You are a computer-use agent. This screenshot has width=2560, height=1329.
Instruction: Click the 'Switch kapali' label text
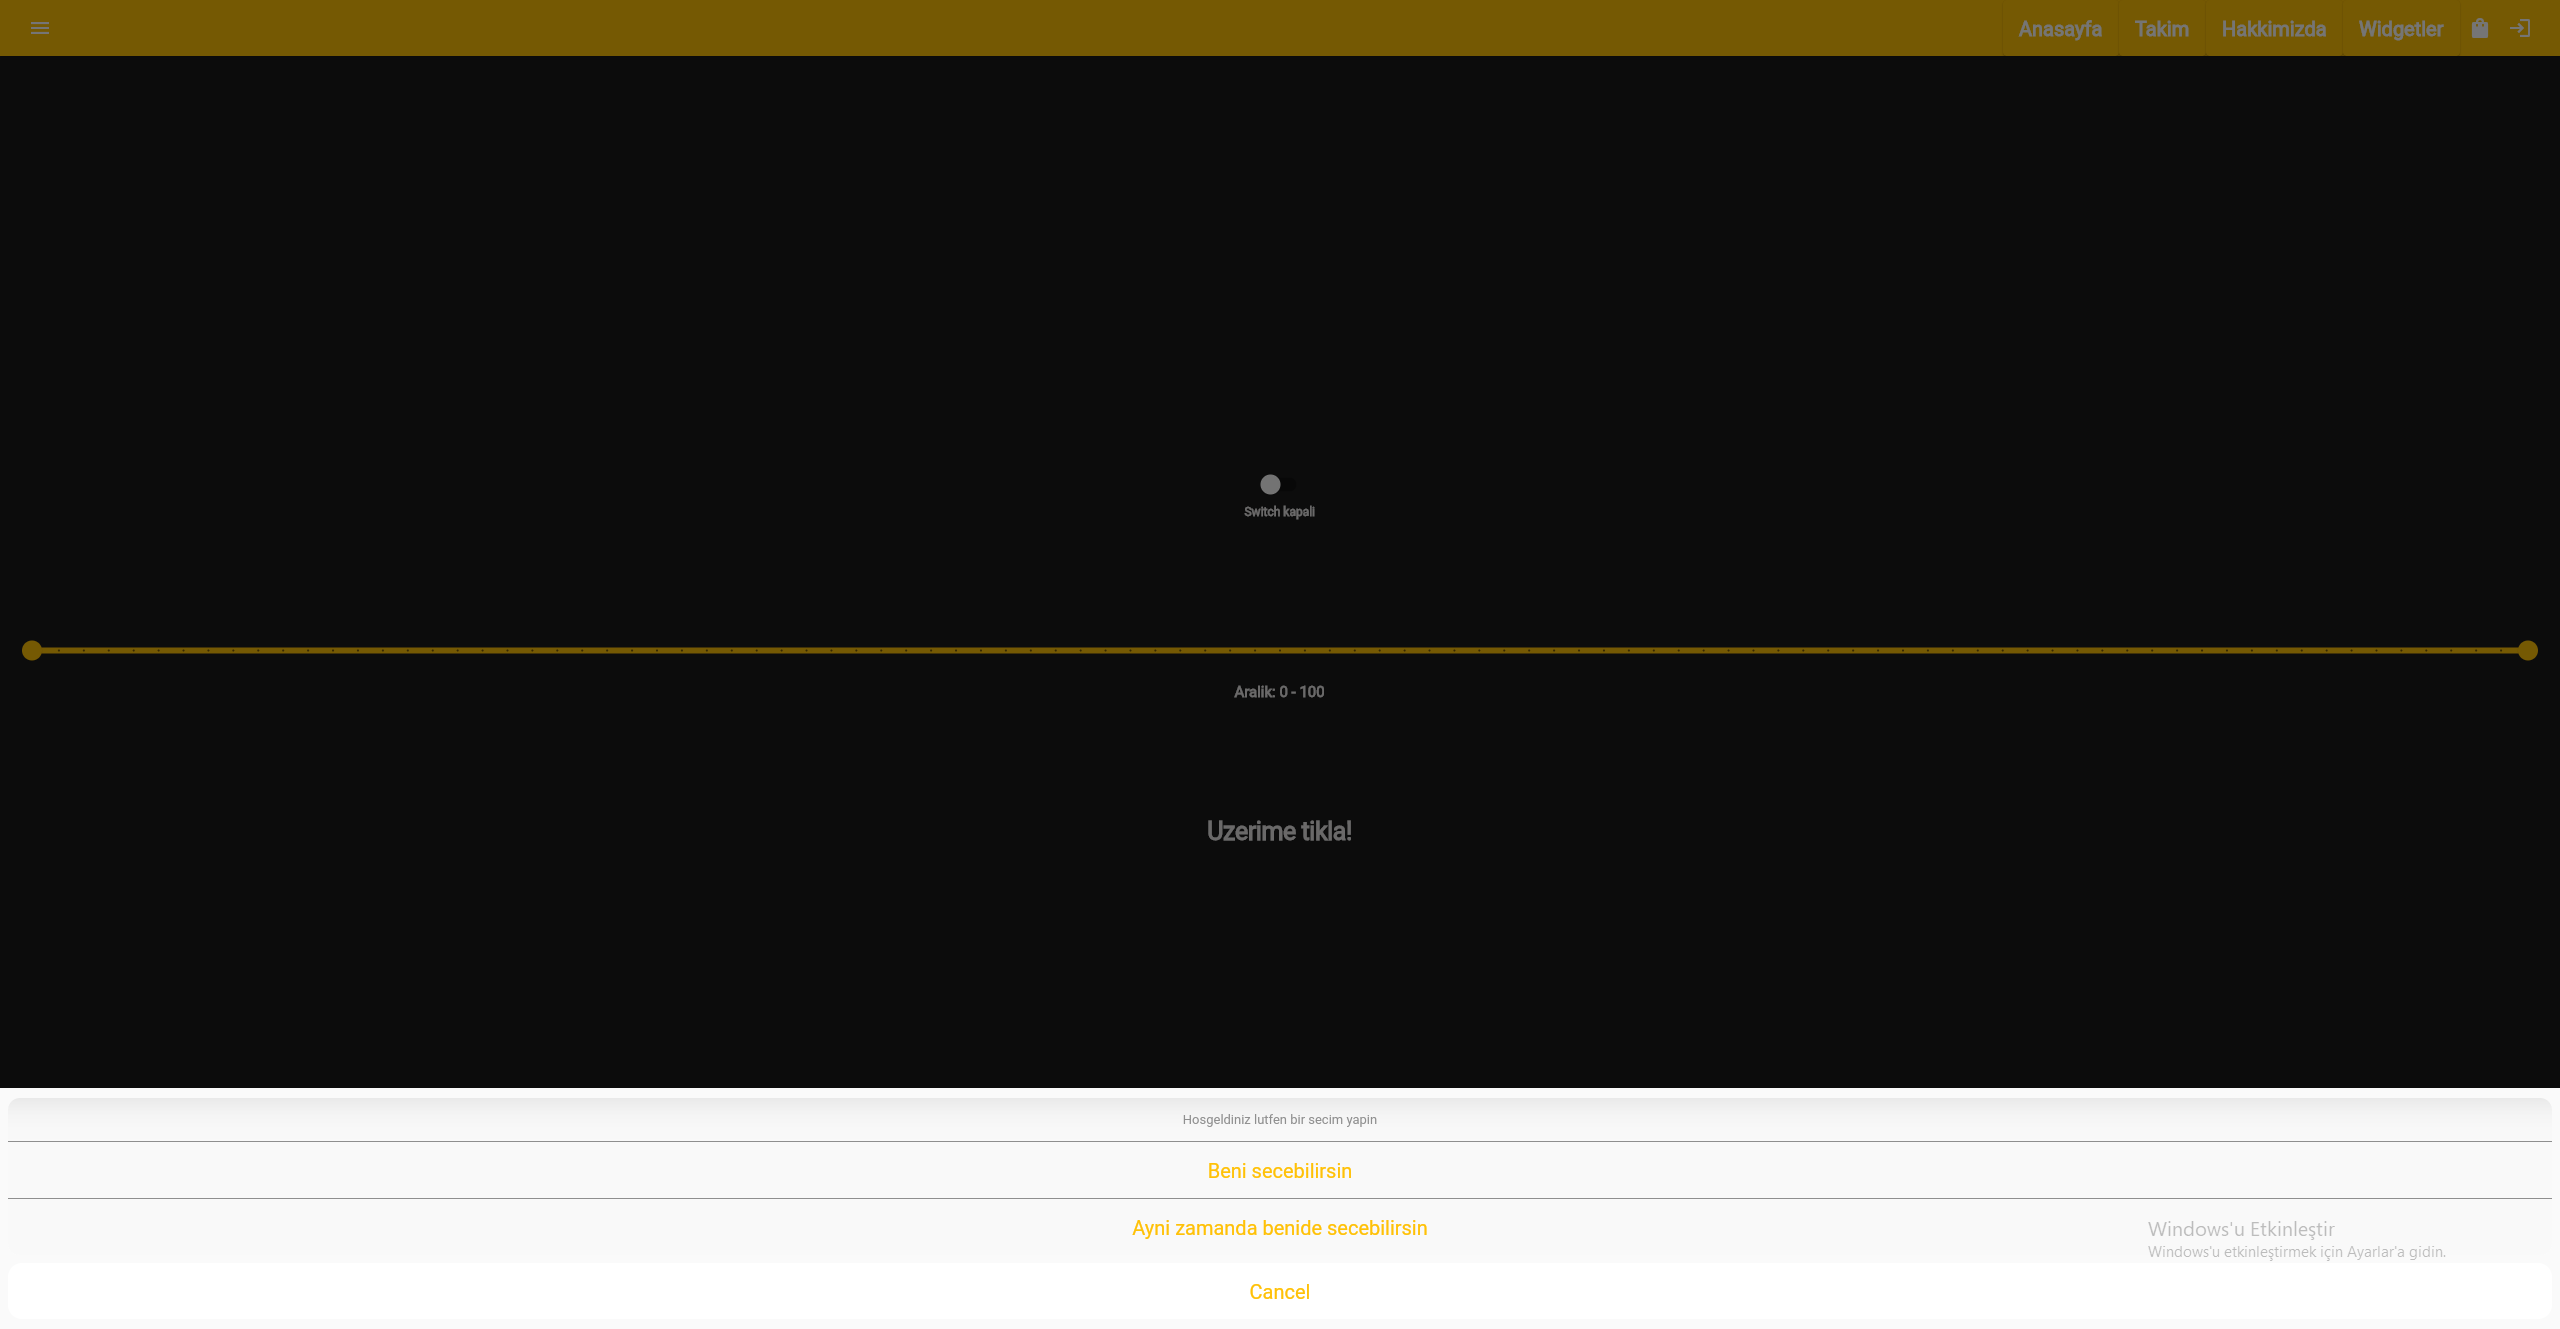point(1279,511)
